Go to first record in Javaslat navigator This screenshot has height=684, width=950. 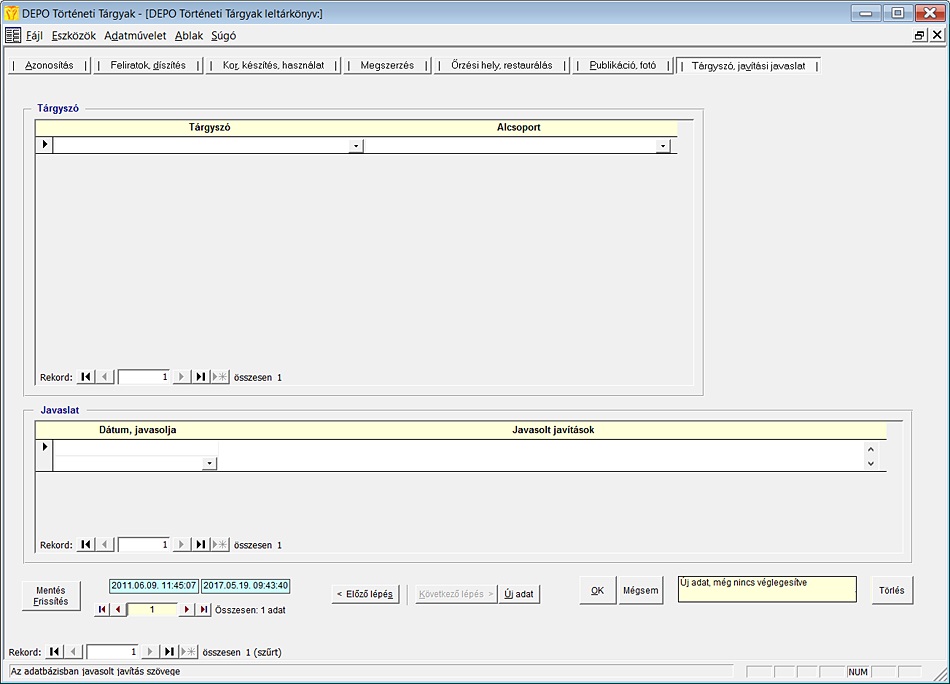(86, 545)
